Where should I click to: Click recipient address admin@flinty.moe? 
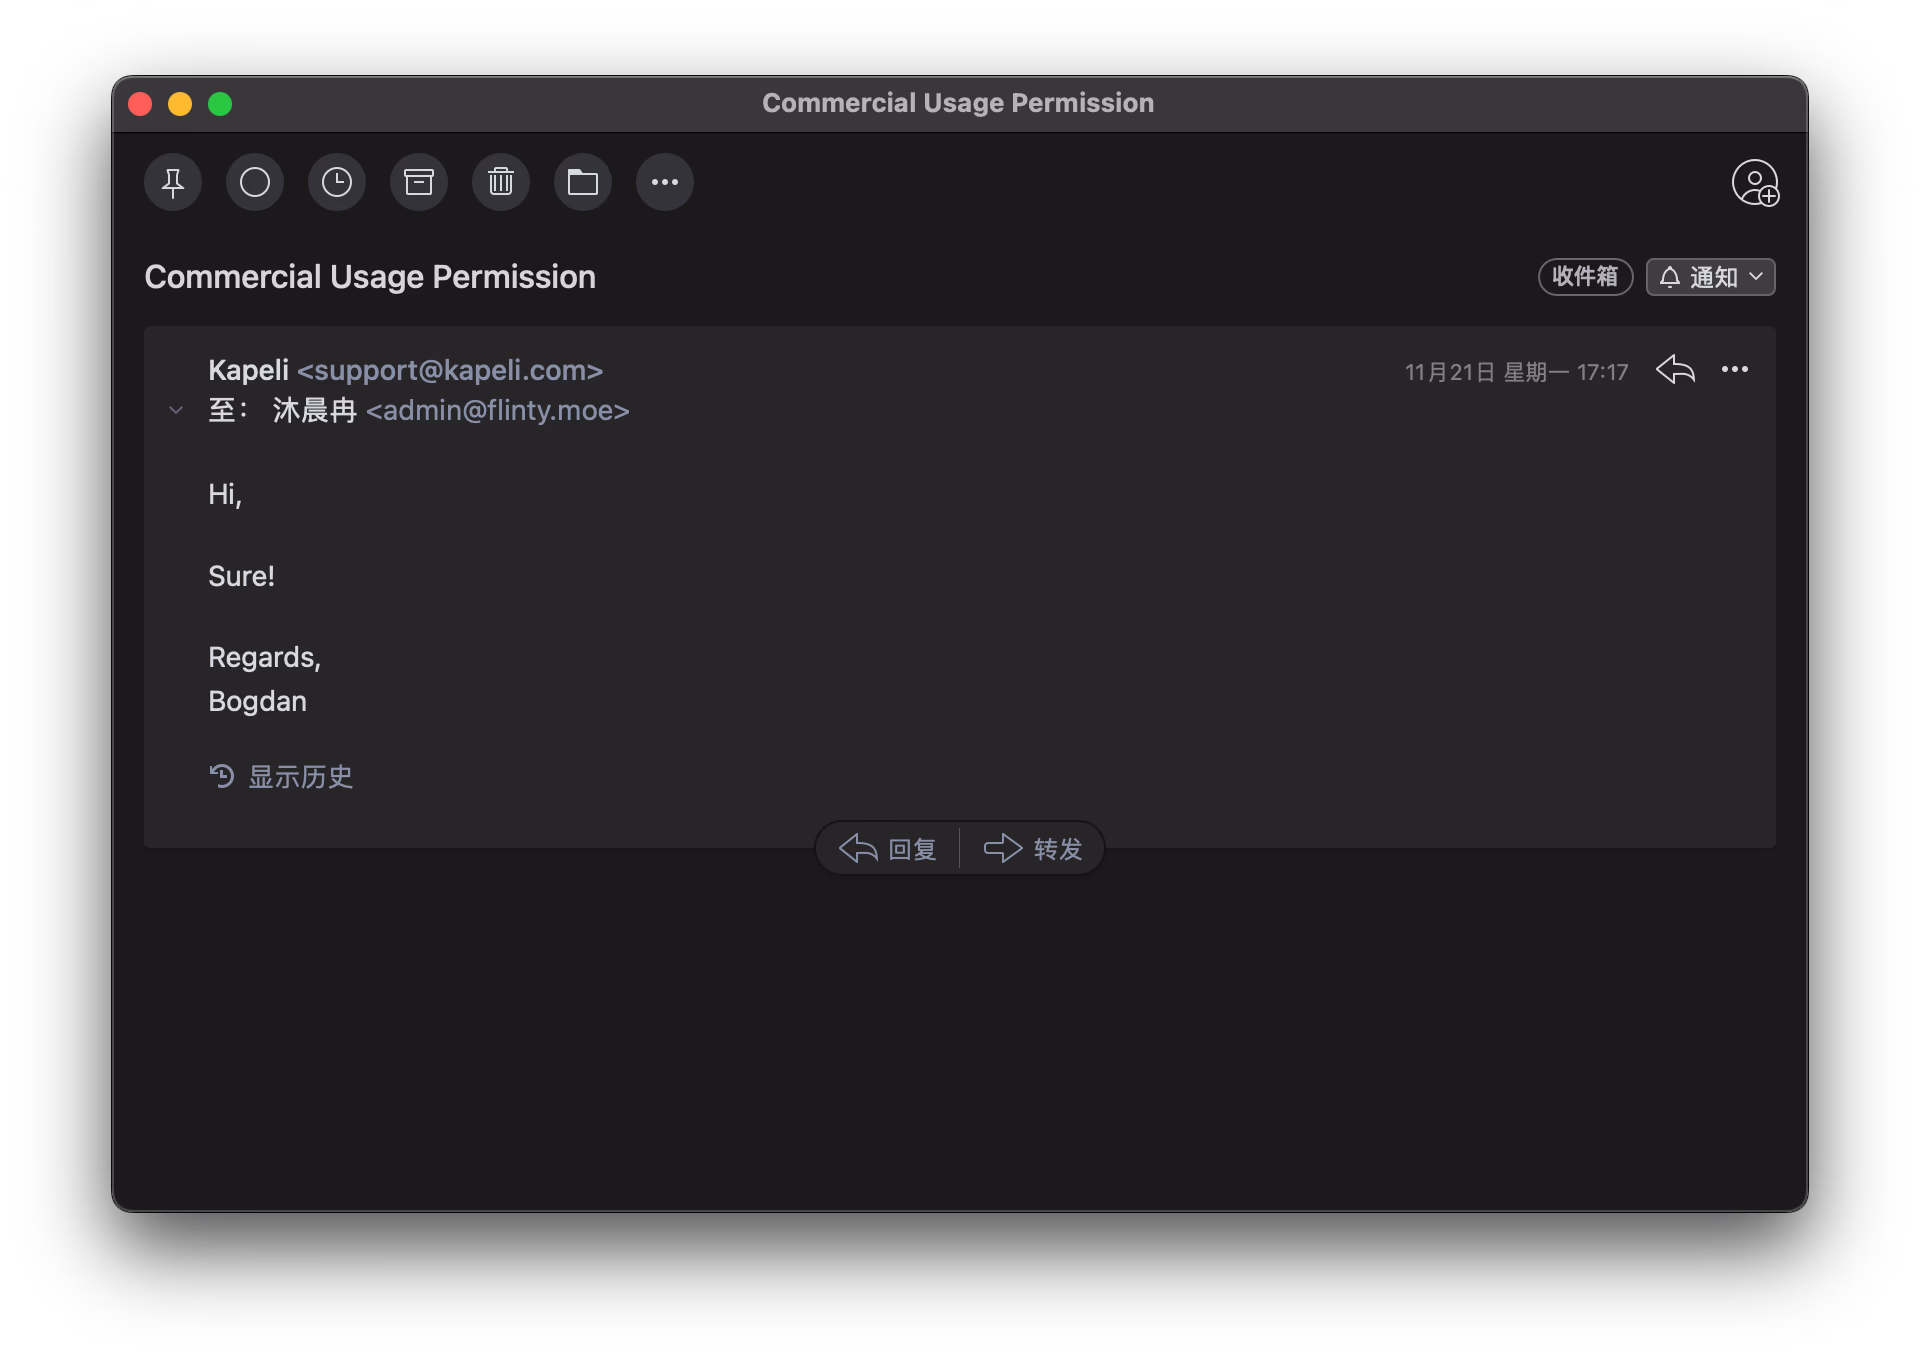(498, 411)
